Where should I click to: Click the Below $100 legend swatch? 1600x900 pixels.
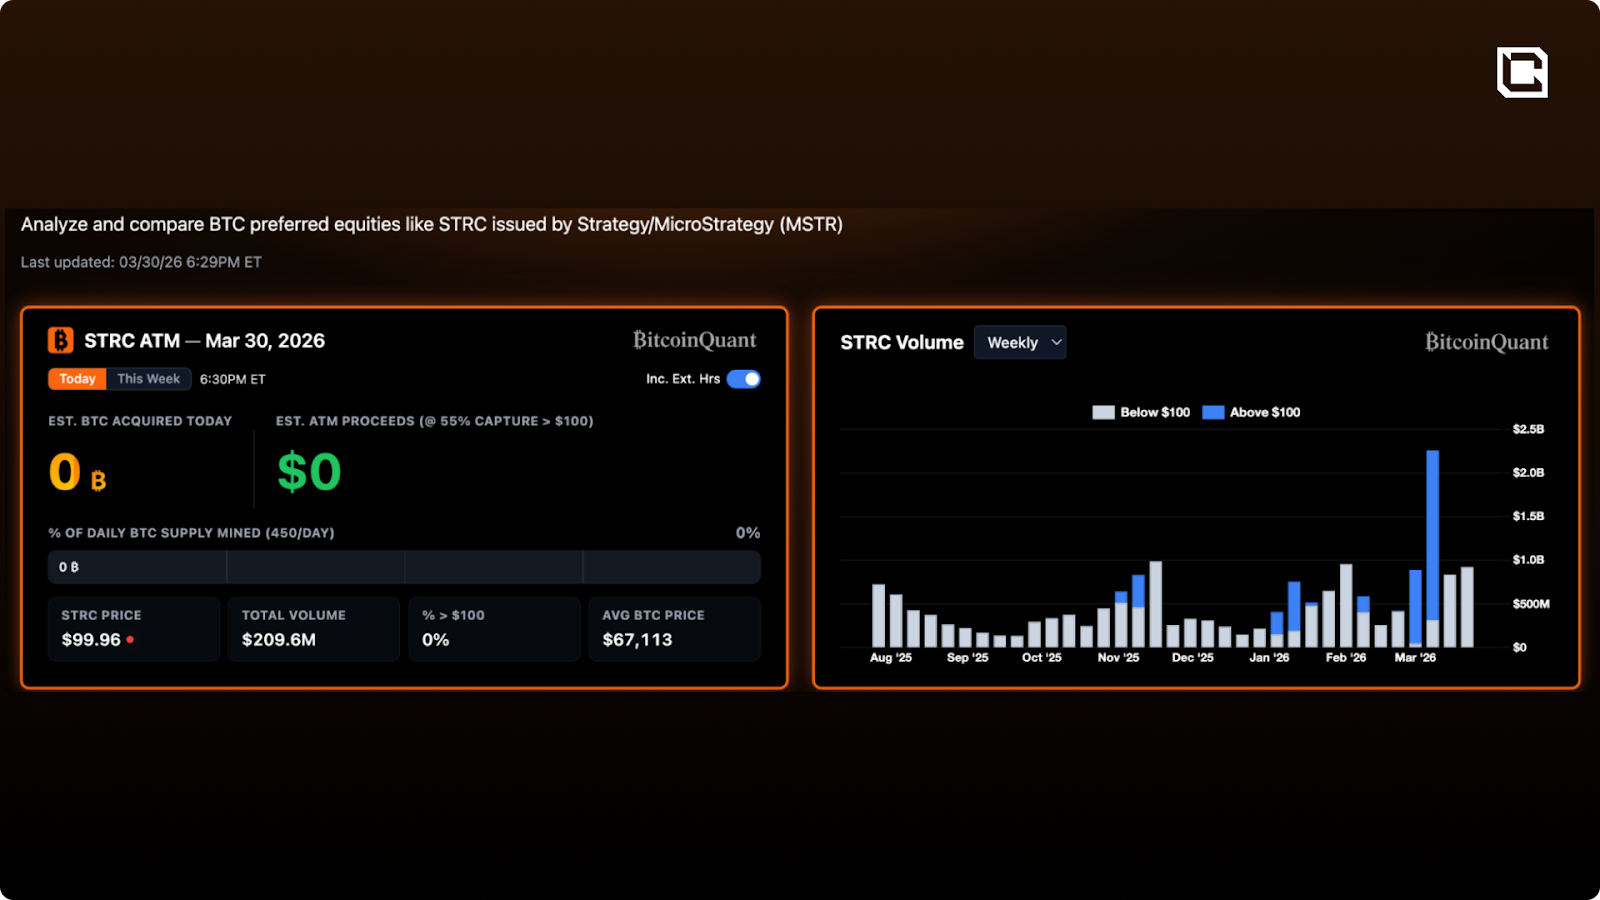pyautogui.click(x=1103, y=412)
